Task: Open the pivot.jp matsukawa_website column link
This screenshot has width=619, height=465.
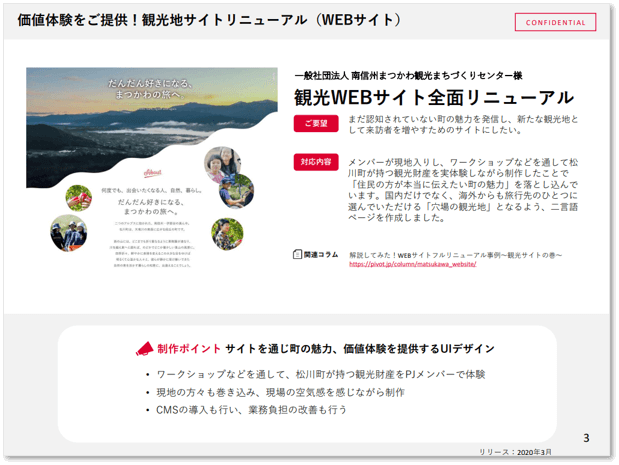Action: (413, 264)
